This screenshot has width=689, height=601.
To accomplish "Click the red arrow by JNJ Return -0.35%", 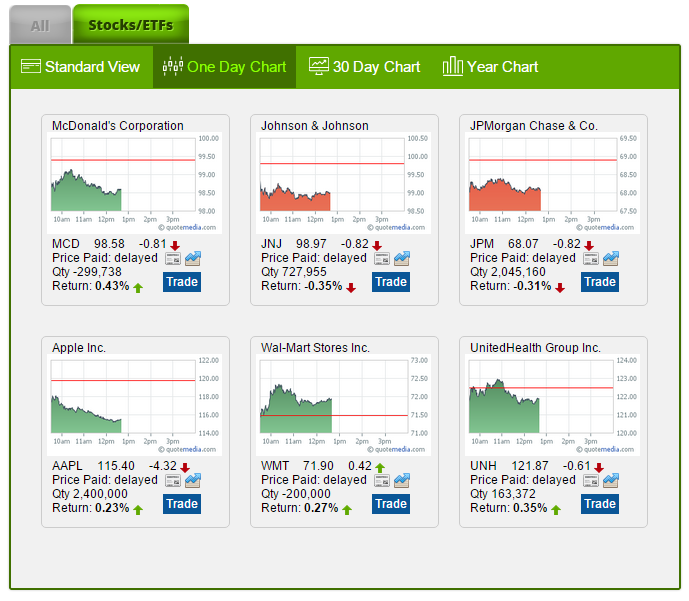I will tap(351, 288).
